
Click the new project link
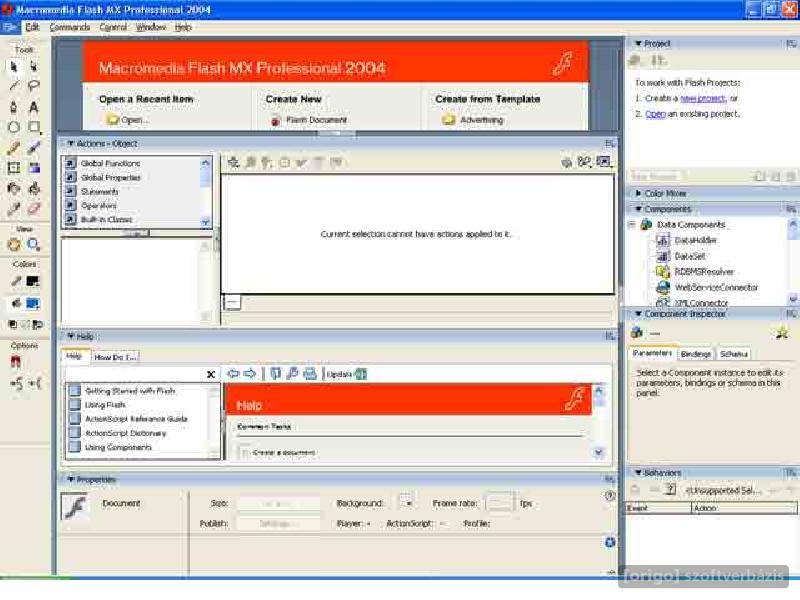tap(702, 98)
